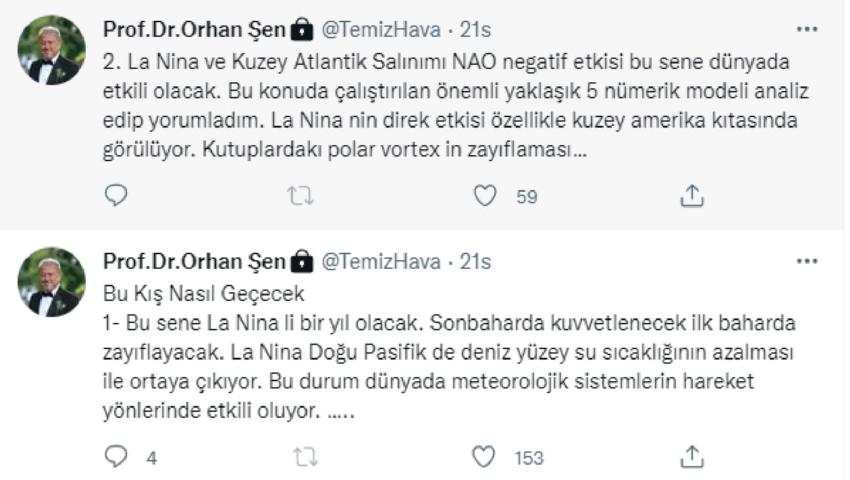Open the Prof.Dr.Orhan Şen name in the first tweet
This screenshot has height=480, width=850.
[194, 29]
